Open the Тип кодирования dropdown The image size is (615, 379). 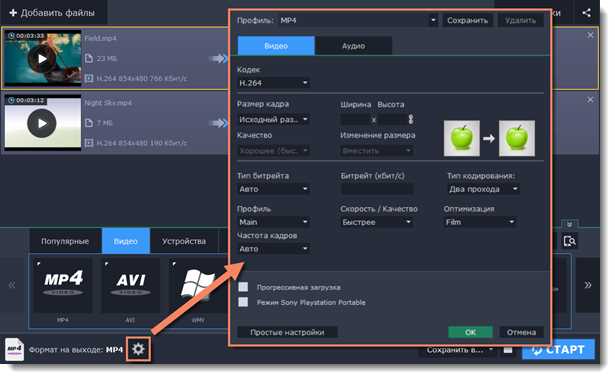pyautogui.click(x=483, y=189)
